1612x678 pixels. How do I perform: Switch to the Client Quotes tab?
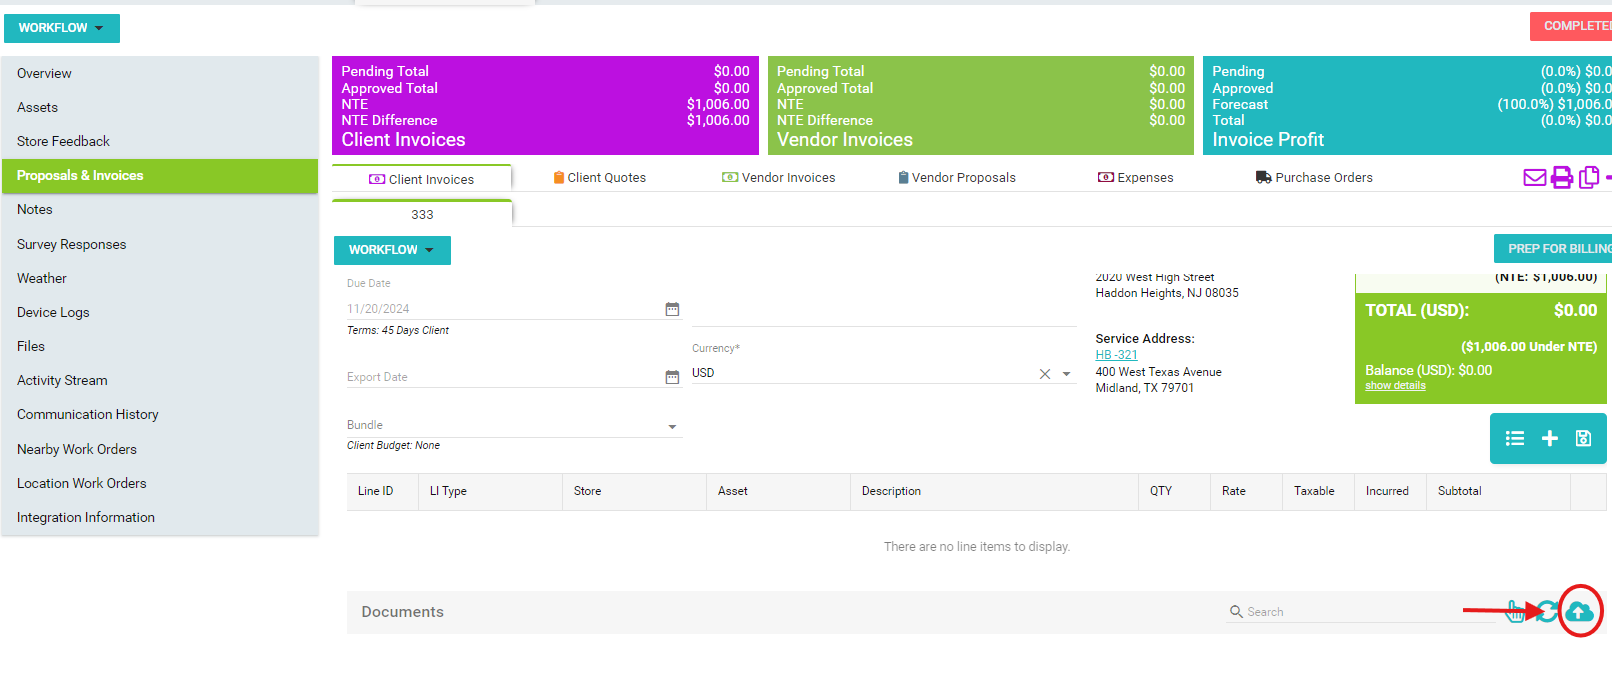click(599, 178)
